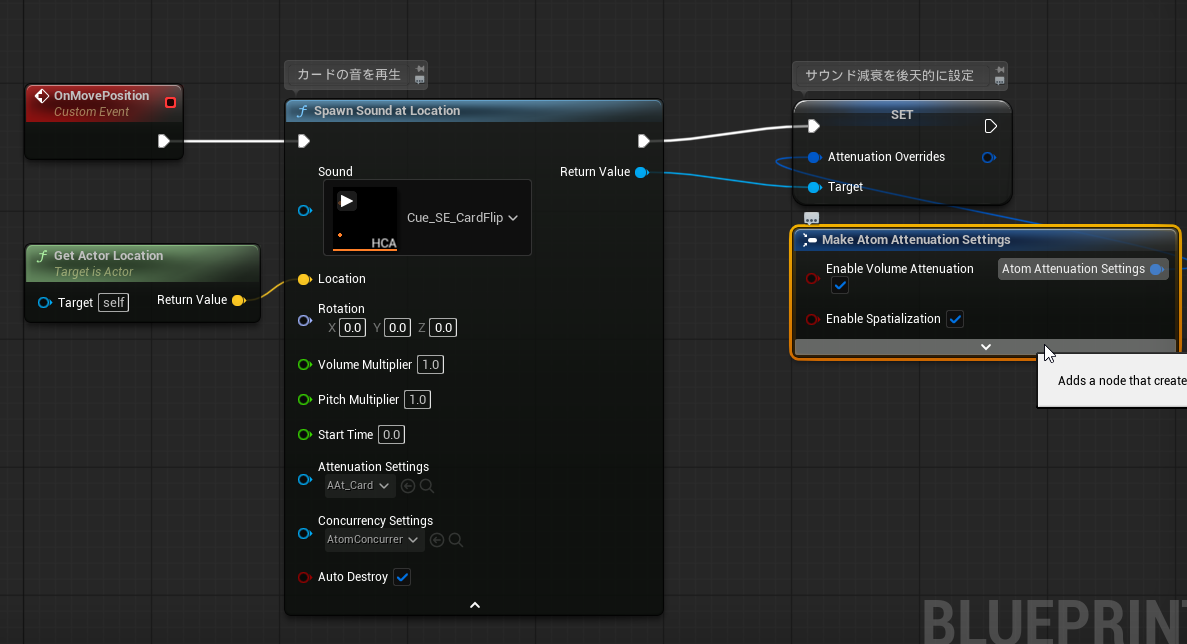Screen dimensions: 1187x644
Task: Click the Atom Attenuation Settings output pin
Action: click(x=1157, y=269)
